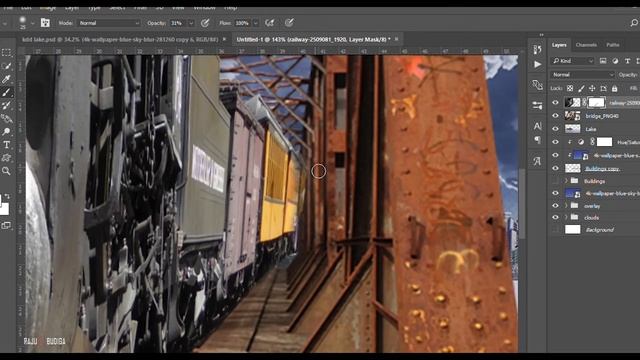Lock layer position icon
The image size is (640, 360).
coord(592,88)
